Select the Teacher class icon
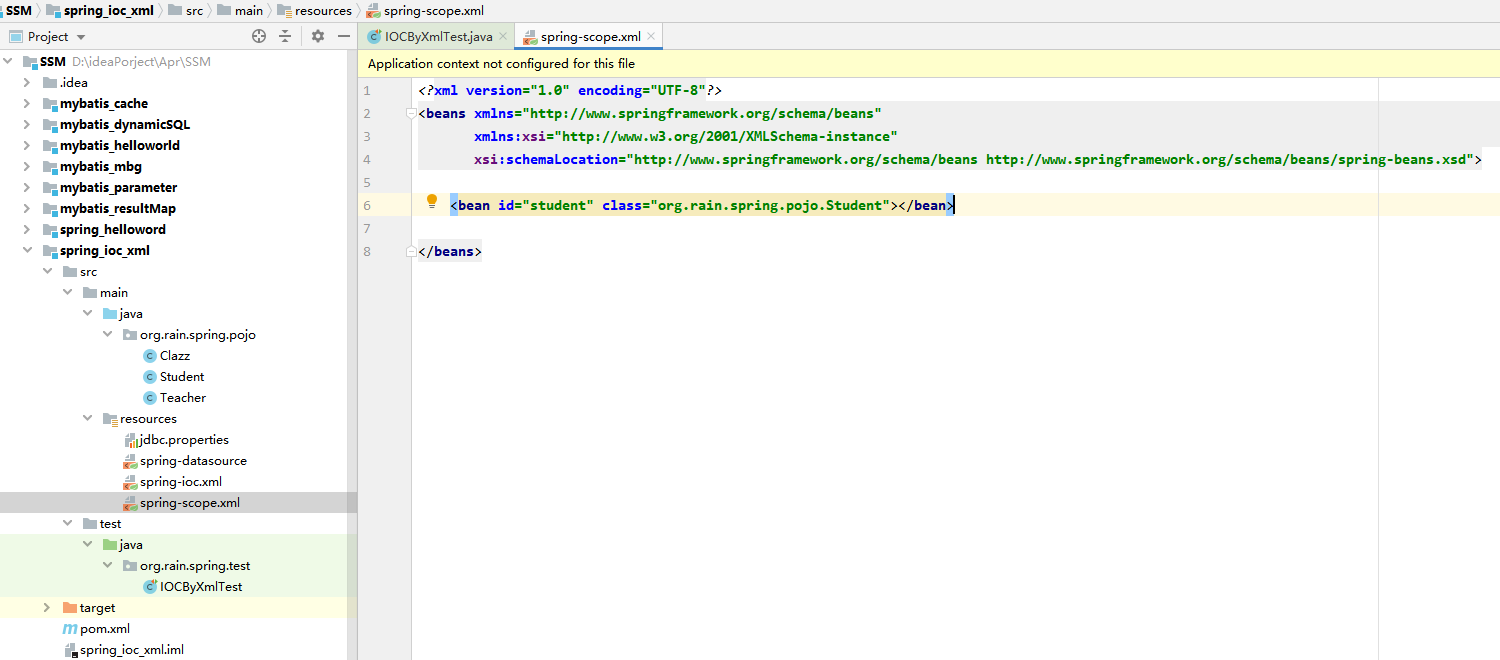Viewport: 1500px width, 660px height. (150, 398)
